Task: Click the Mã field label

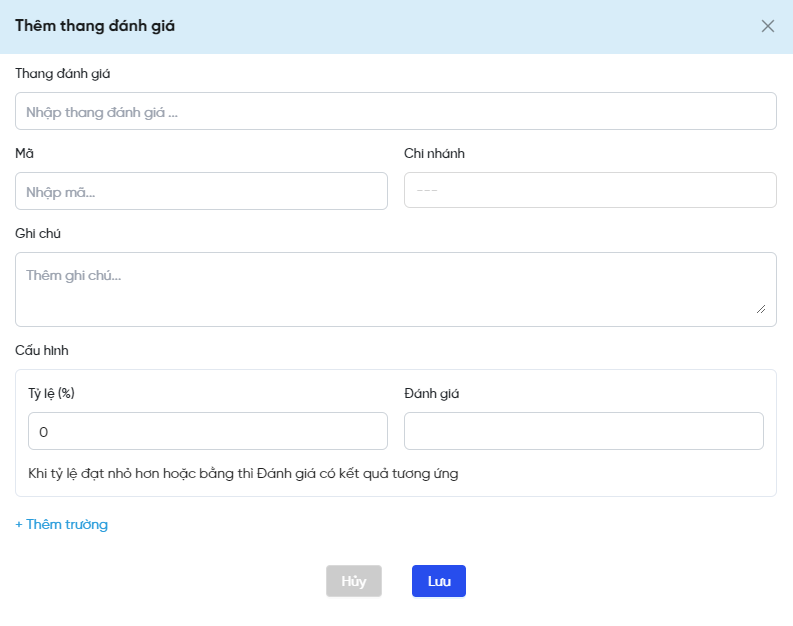Action: (24, 153)
